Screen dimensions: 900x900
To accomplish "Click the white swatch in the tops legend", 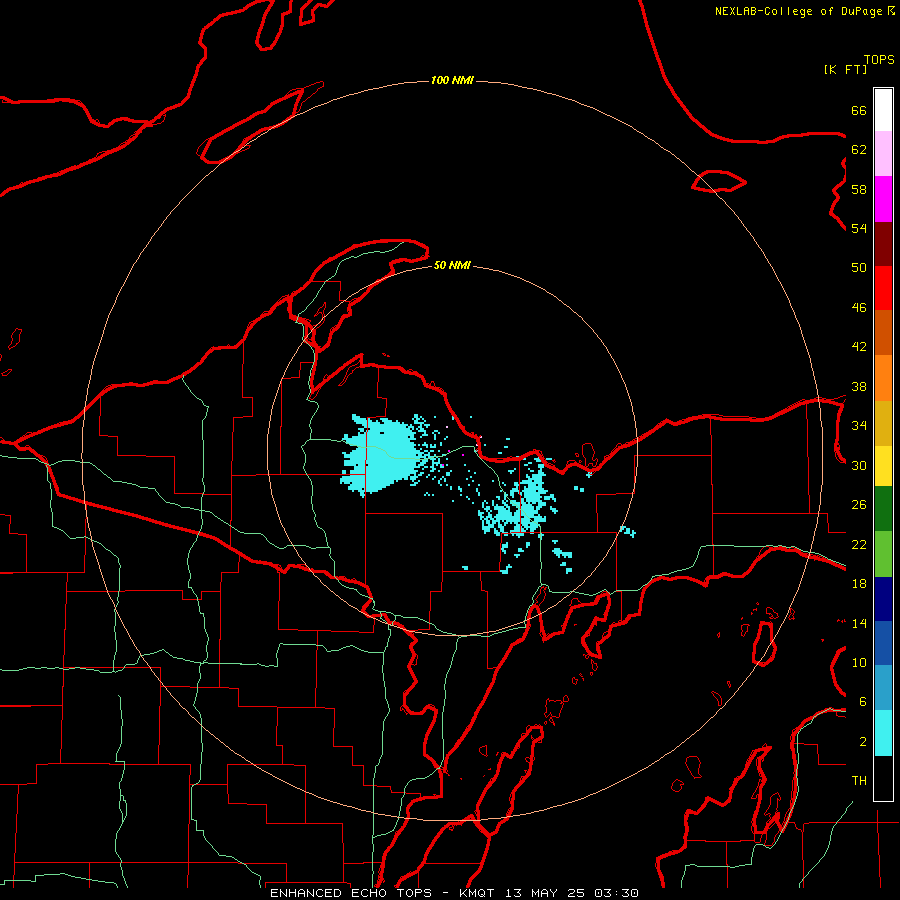I will (883, 110).
